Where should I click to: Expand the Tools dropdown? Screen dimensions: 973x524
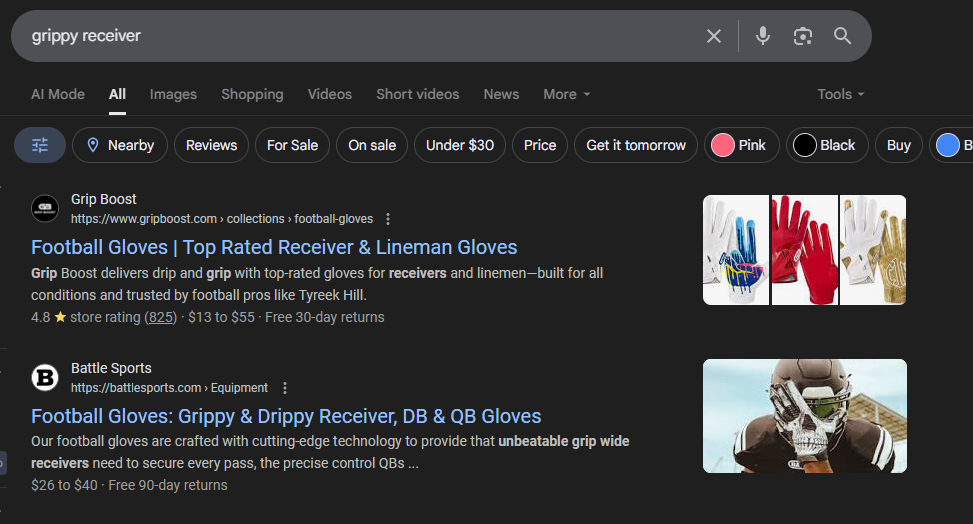(841, 94)
